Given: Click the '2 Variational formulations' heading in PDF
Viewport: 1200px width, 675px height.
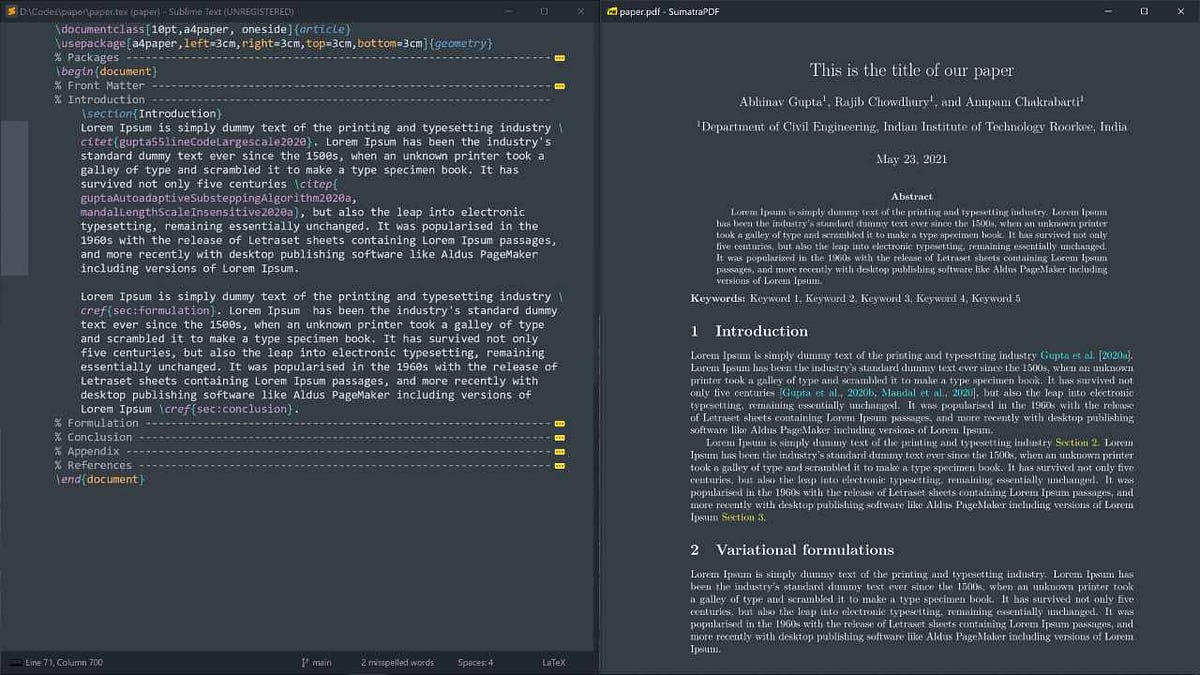Looking at the screenshot, I should tap(792, 550).
